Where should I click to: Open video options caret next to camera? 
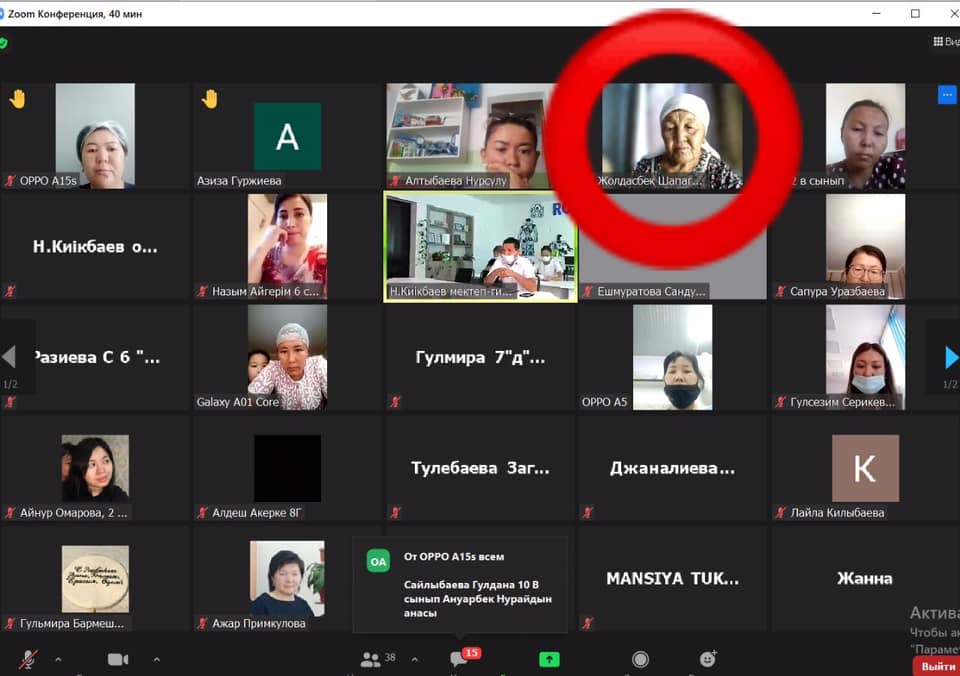pos(157,659)
